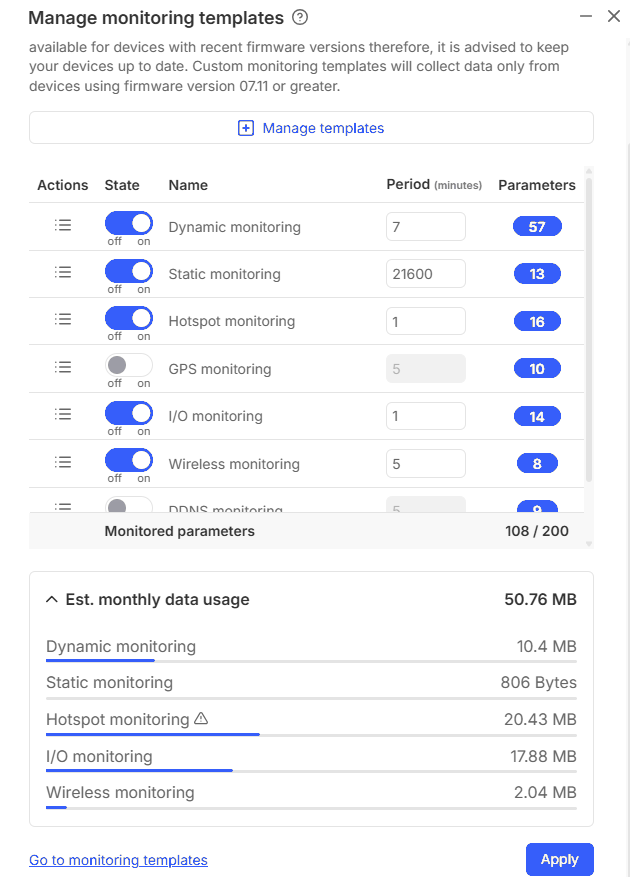Enable the GPS monitoring toggle
Viewport: 630px width, 877px height.
click(129, 366)
